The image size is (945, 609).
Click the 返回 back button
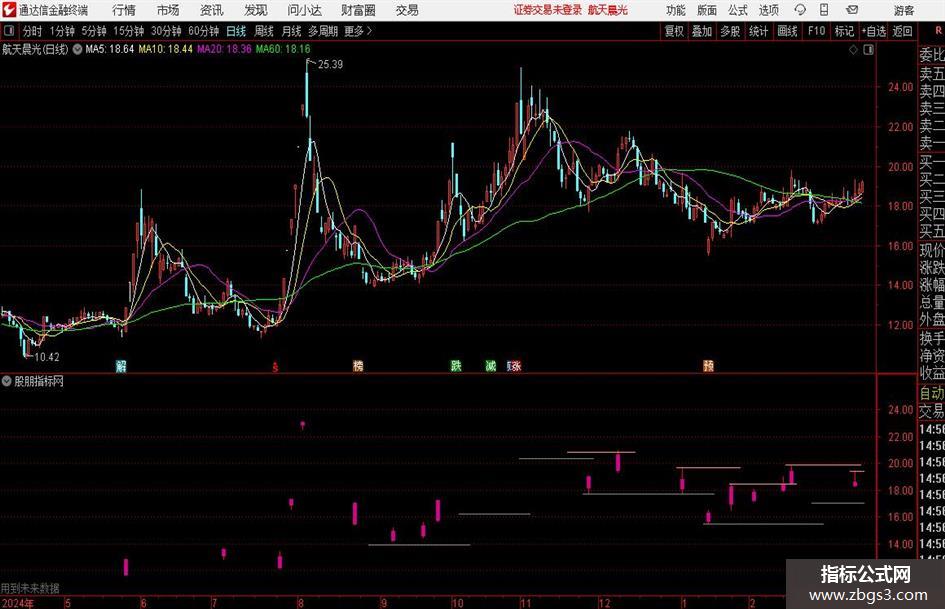tap(903, 31)
